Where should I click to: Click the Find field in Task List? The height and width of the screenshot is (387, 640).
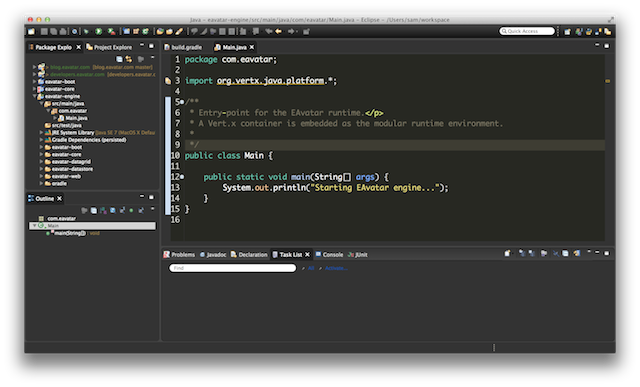coord(232,268)
